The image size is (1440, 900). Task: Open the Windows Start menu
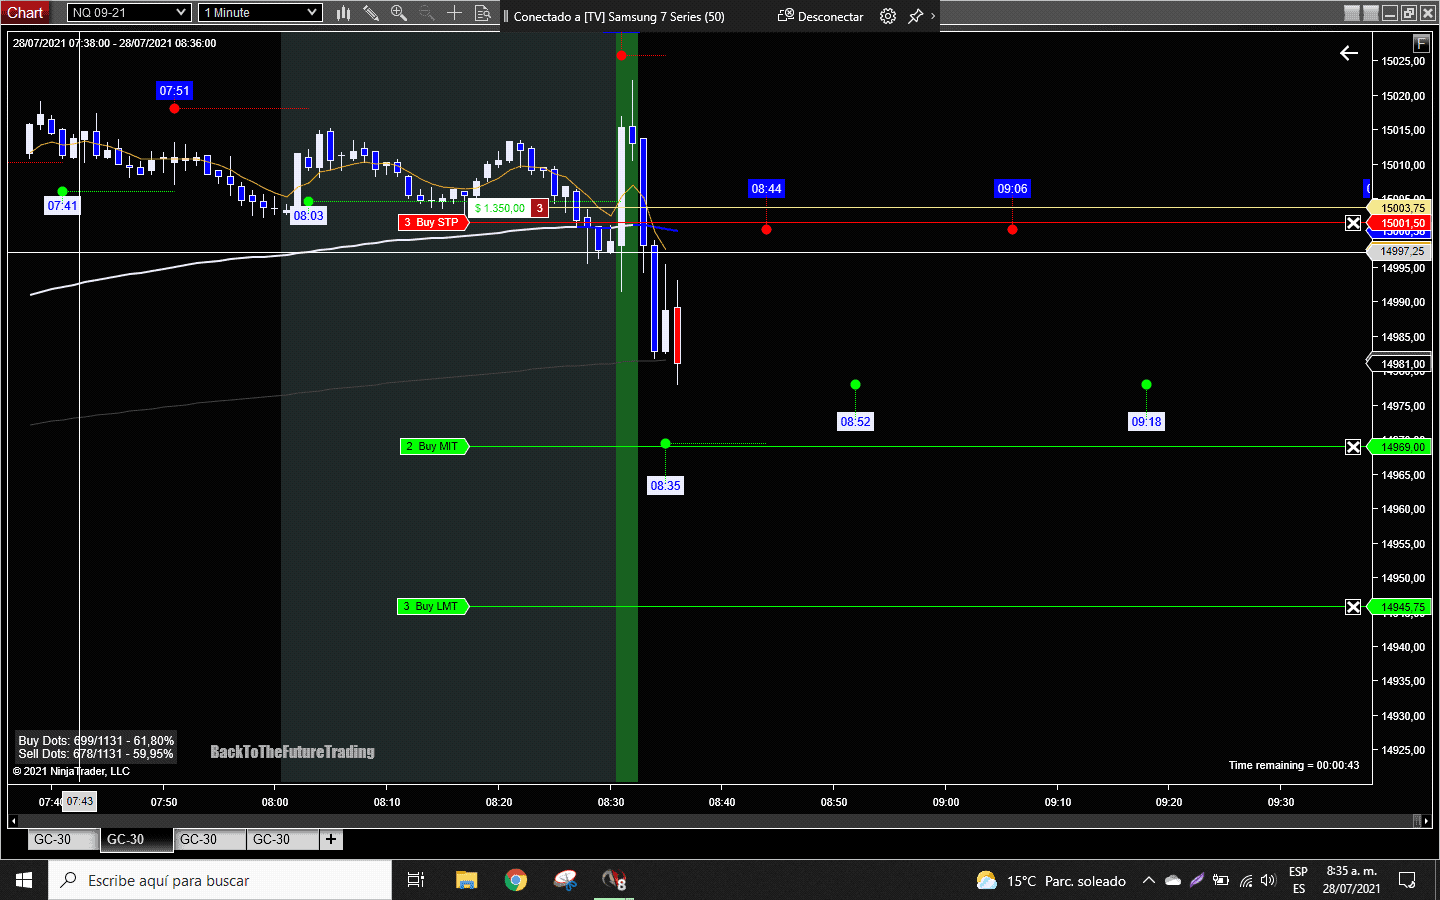click(x=24, y=880)
